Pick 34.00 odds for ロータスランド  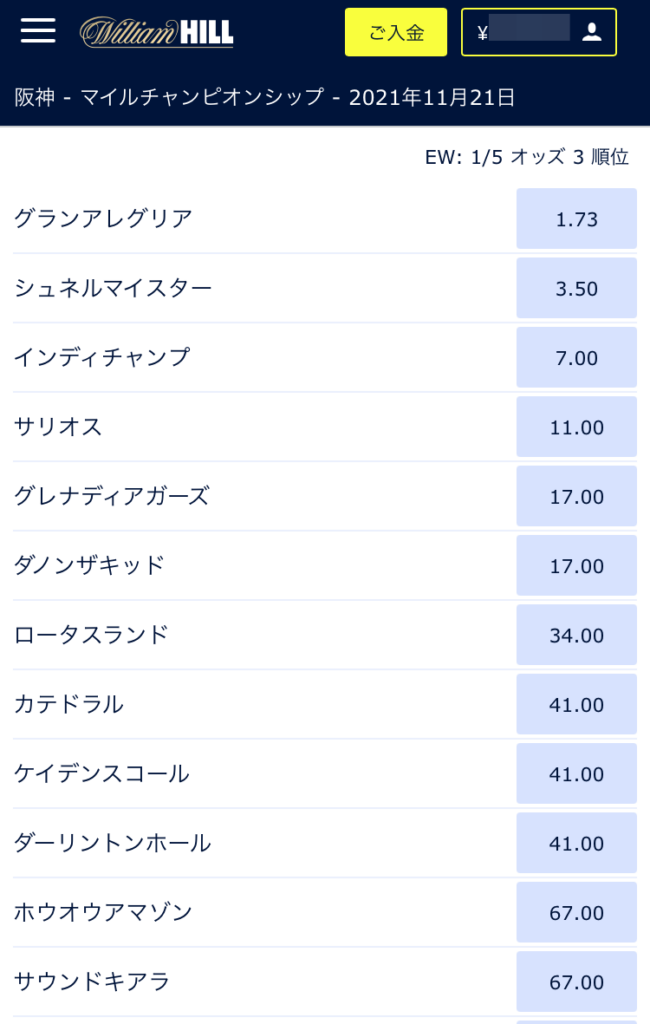click(576, 635)
